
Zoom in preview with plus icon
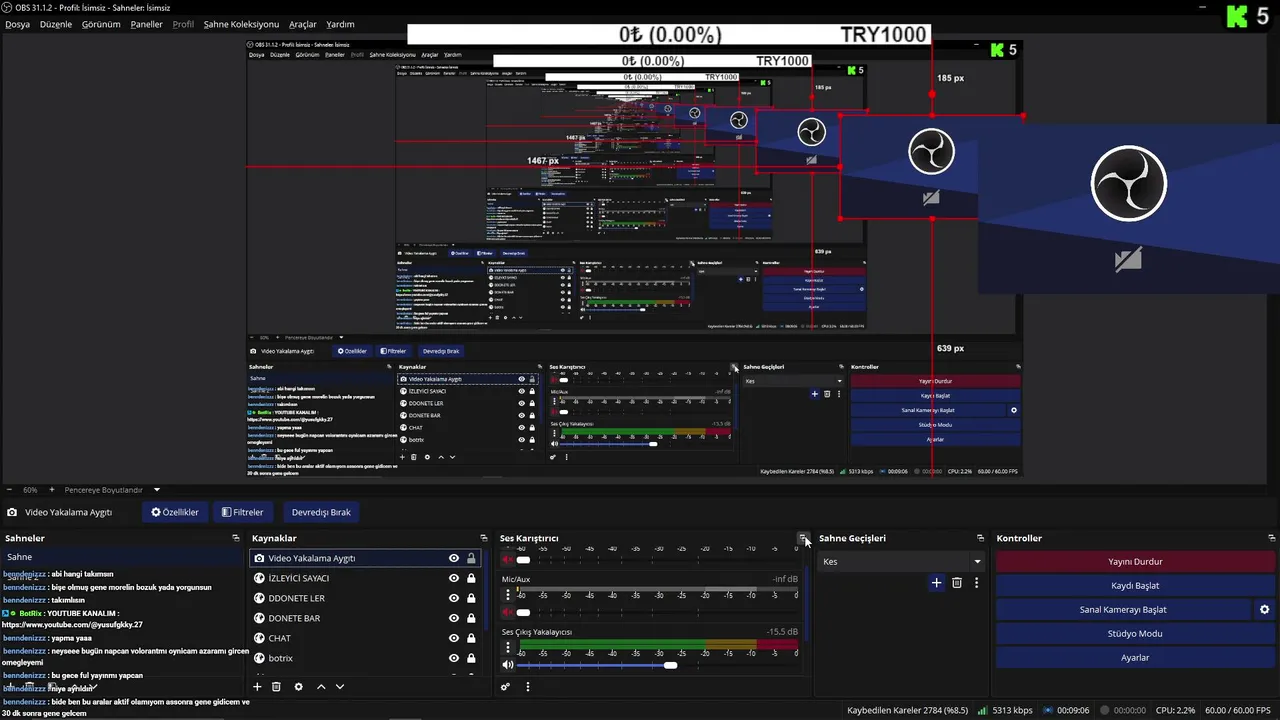click(52, 490)
